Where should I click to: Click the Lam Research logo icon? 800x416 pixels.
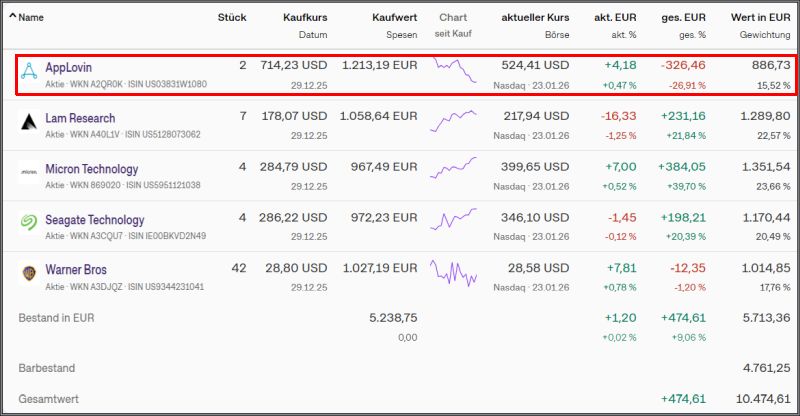tap(28, 123)
